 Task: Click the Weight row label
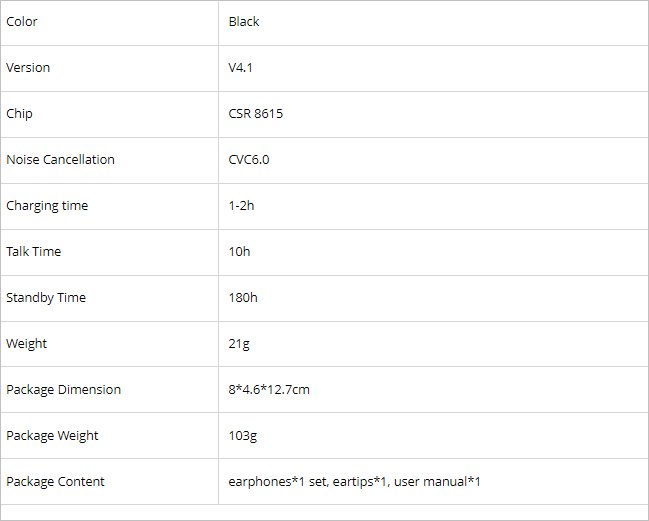coord(26,344)
